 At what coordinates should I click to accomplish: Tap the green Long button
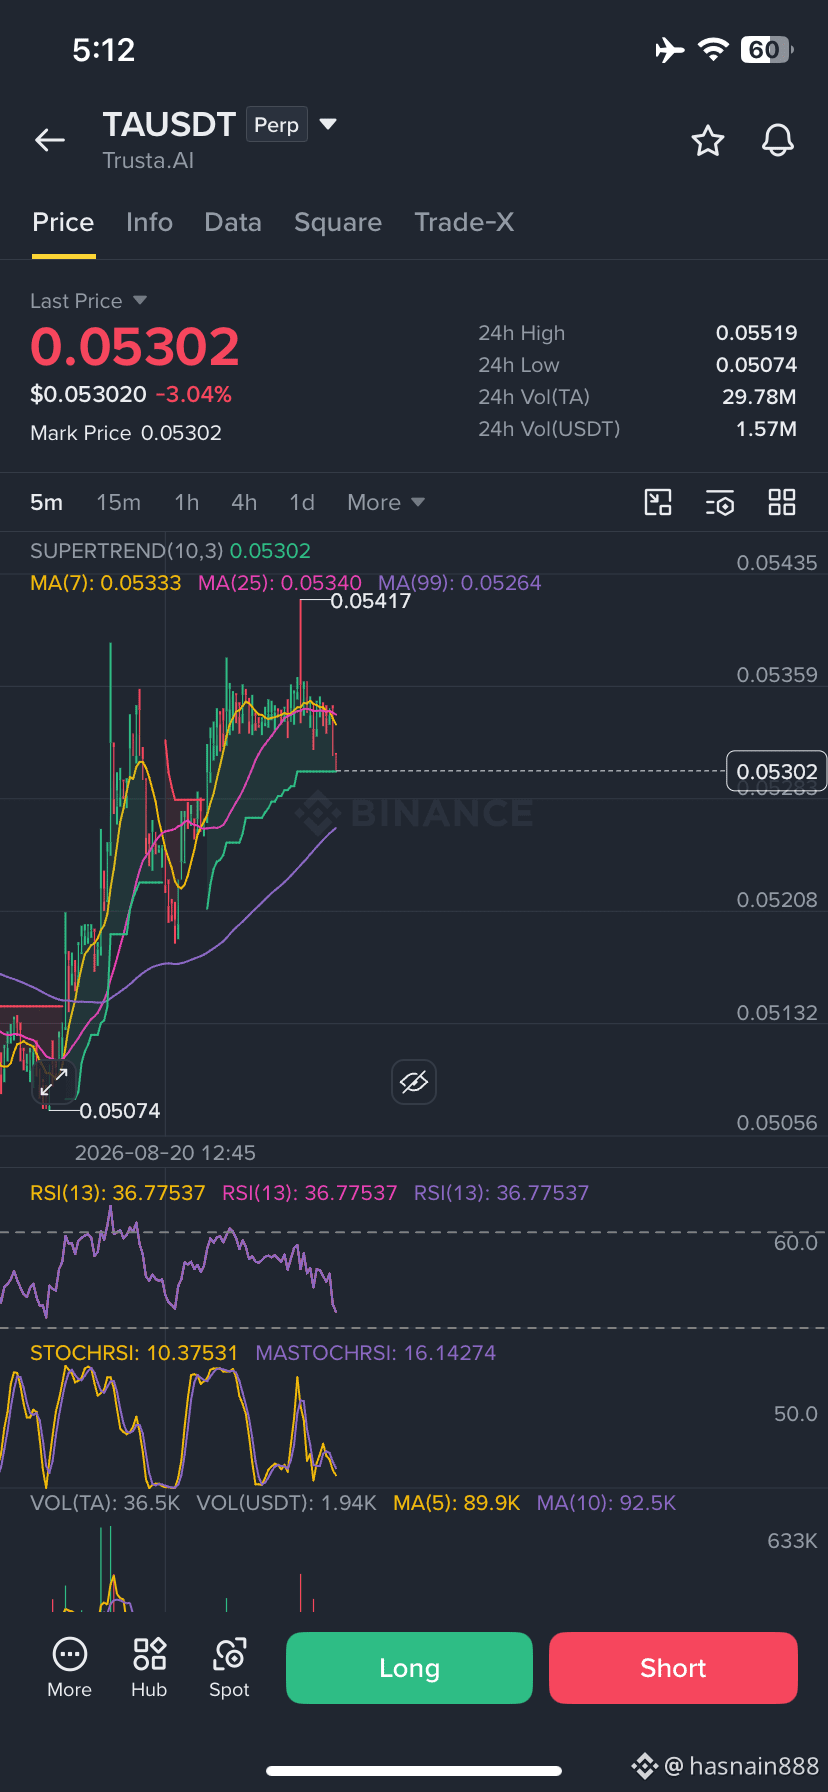click(409, 1667)
